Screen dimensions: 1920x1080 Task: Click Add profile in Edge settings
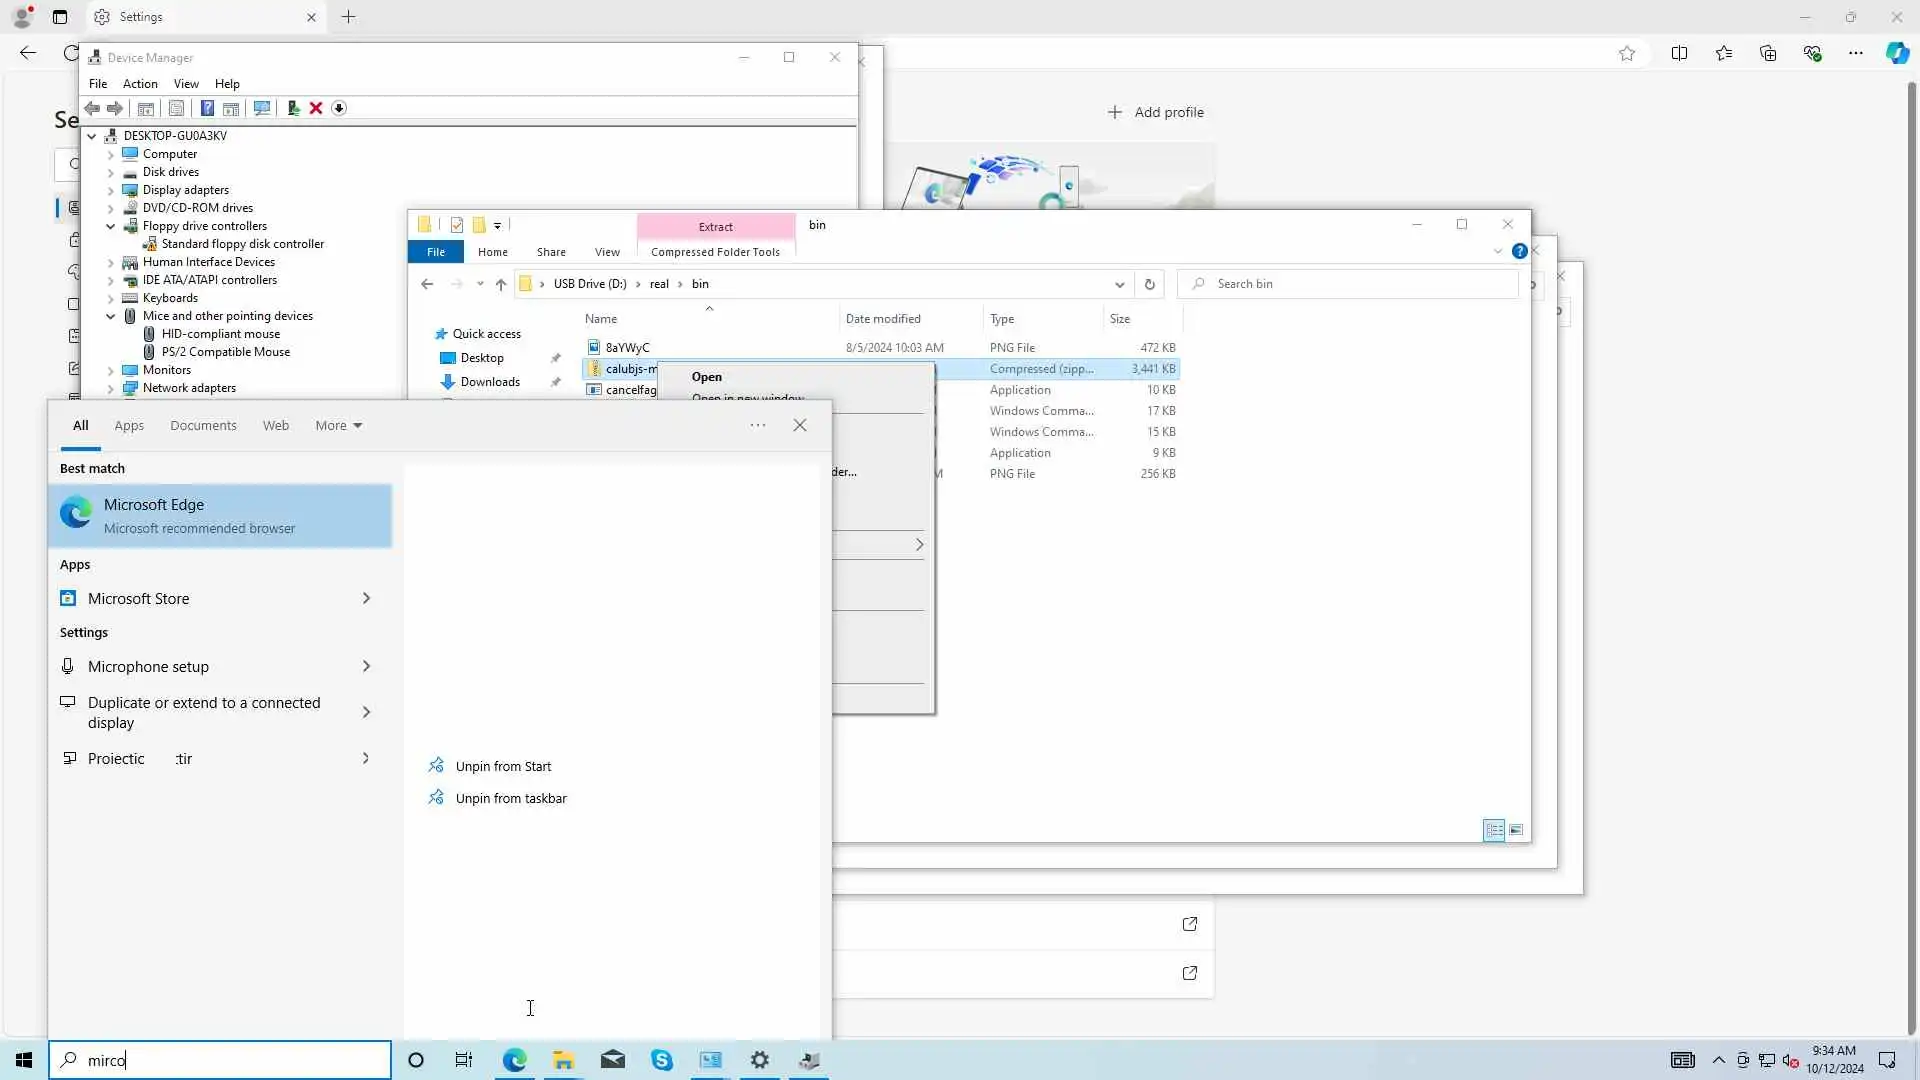tap(1156, 112)
